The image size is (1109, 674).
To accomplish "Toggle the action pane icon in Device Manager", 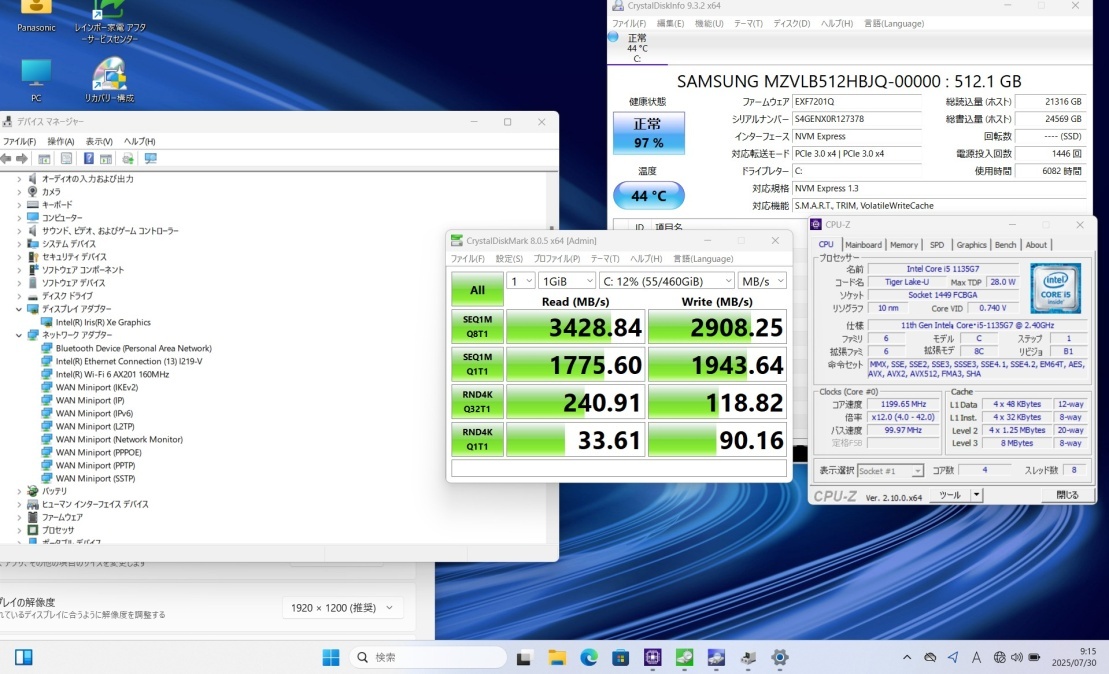I will [x=106, y=159].
